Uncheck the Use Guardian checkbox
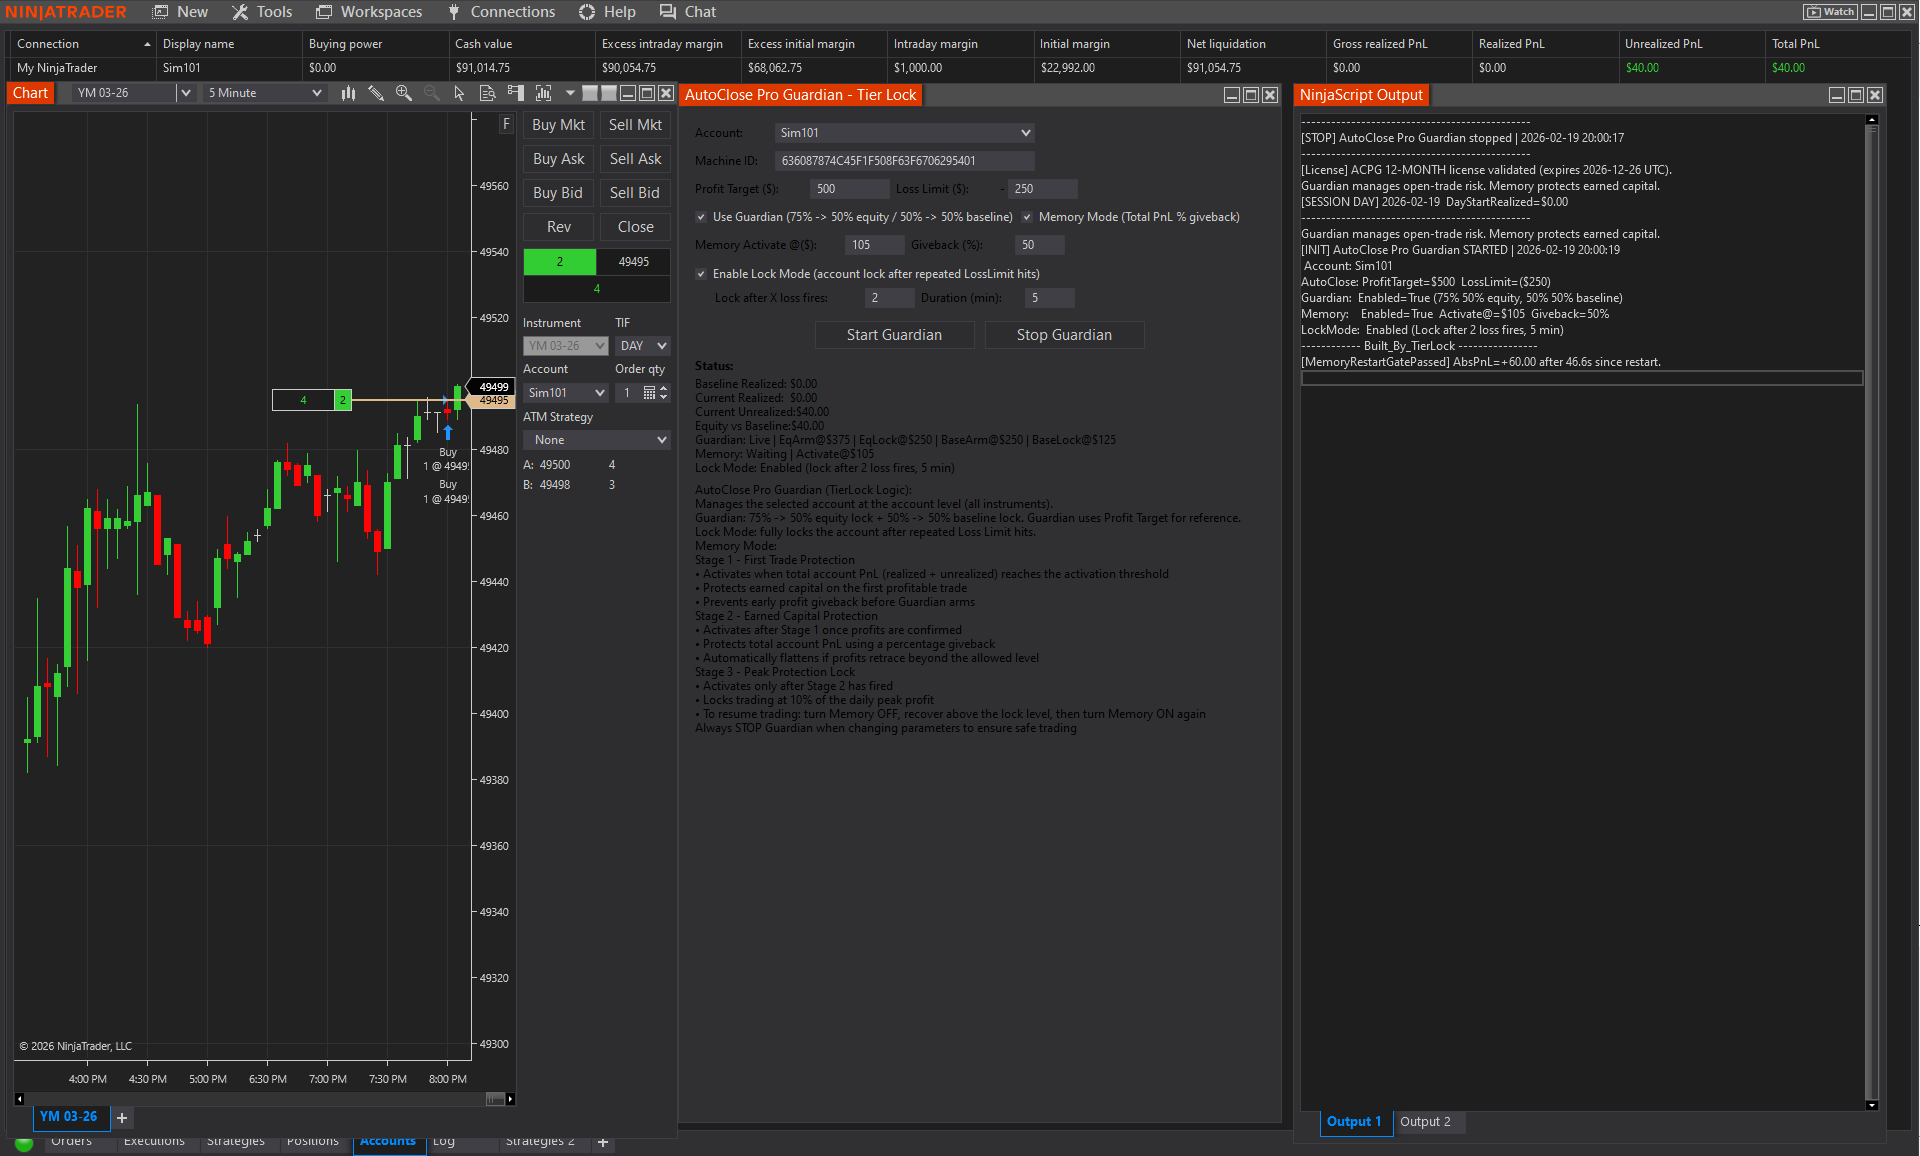Screen dimensions: 1920x1156 pyautogui.click(x=702, y=217)
